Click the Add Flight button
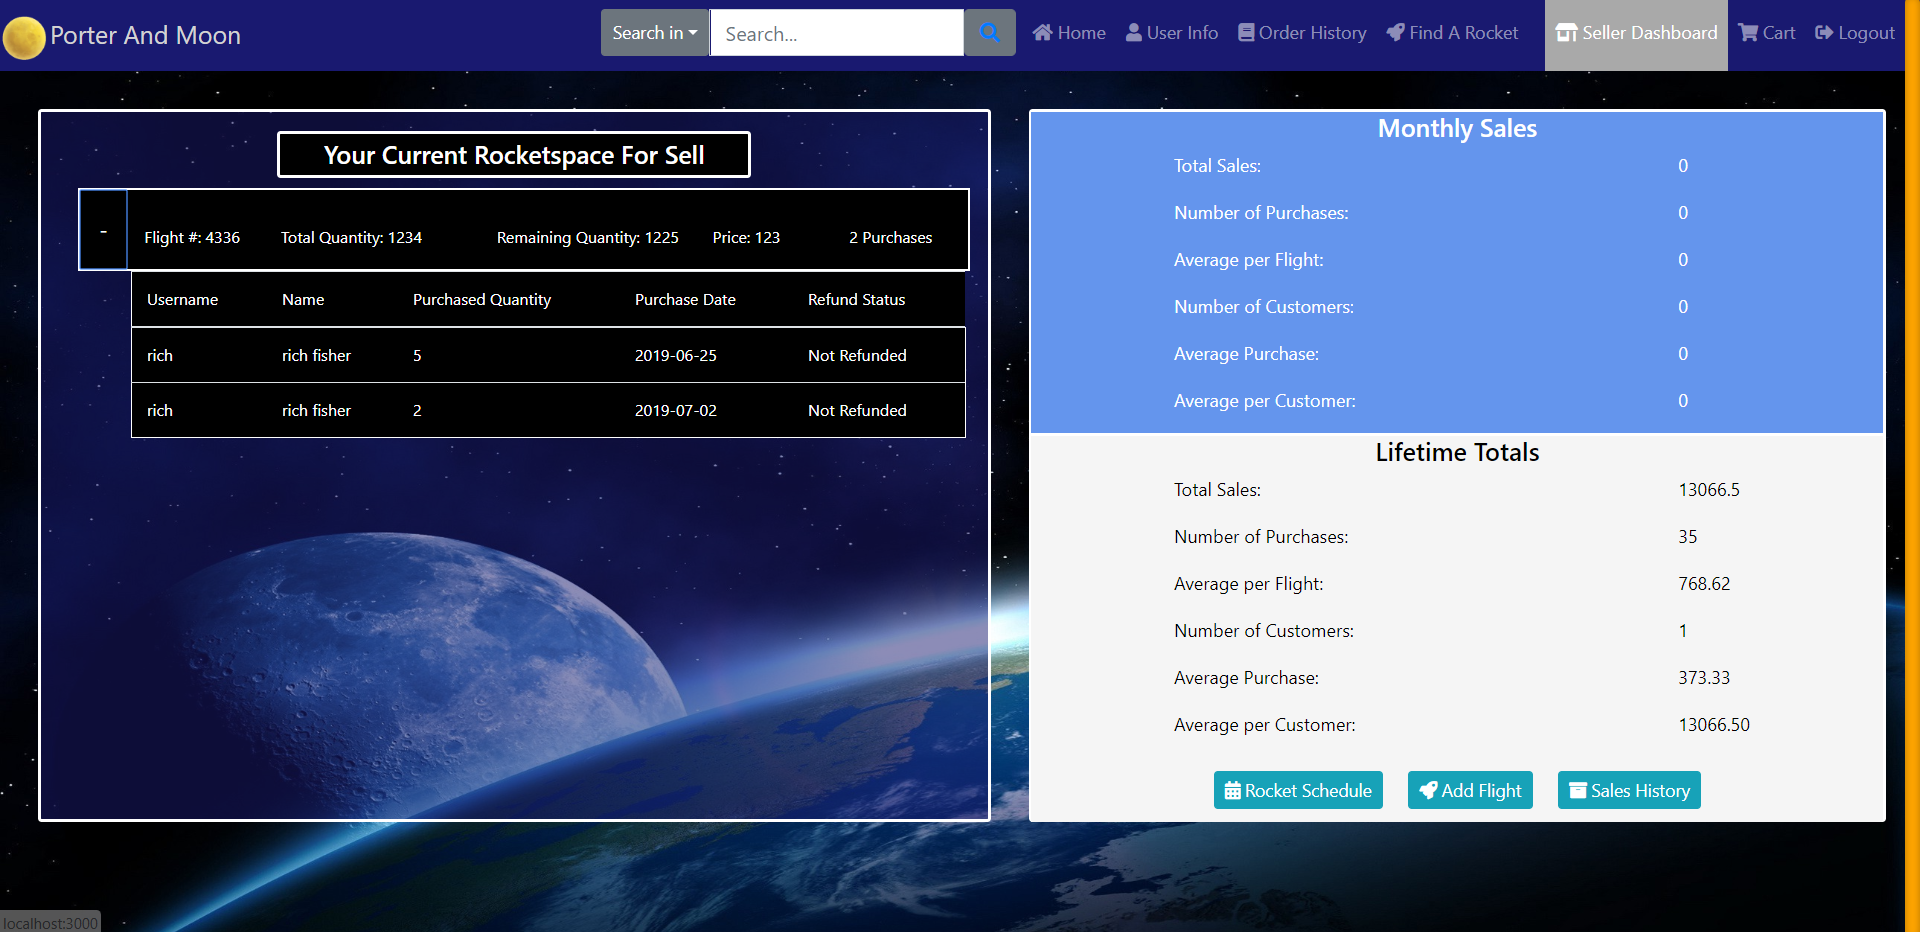 pyautogui.click(x=1470, y=790)
